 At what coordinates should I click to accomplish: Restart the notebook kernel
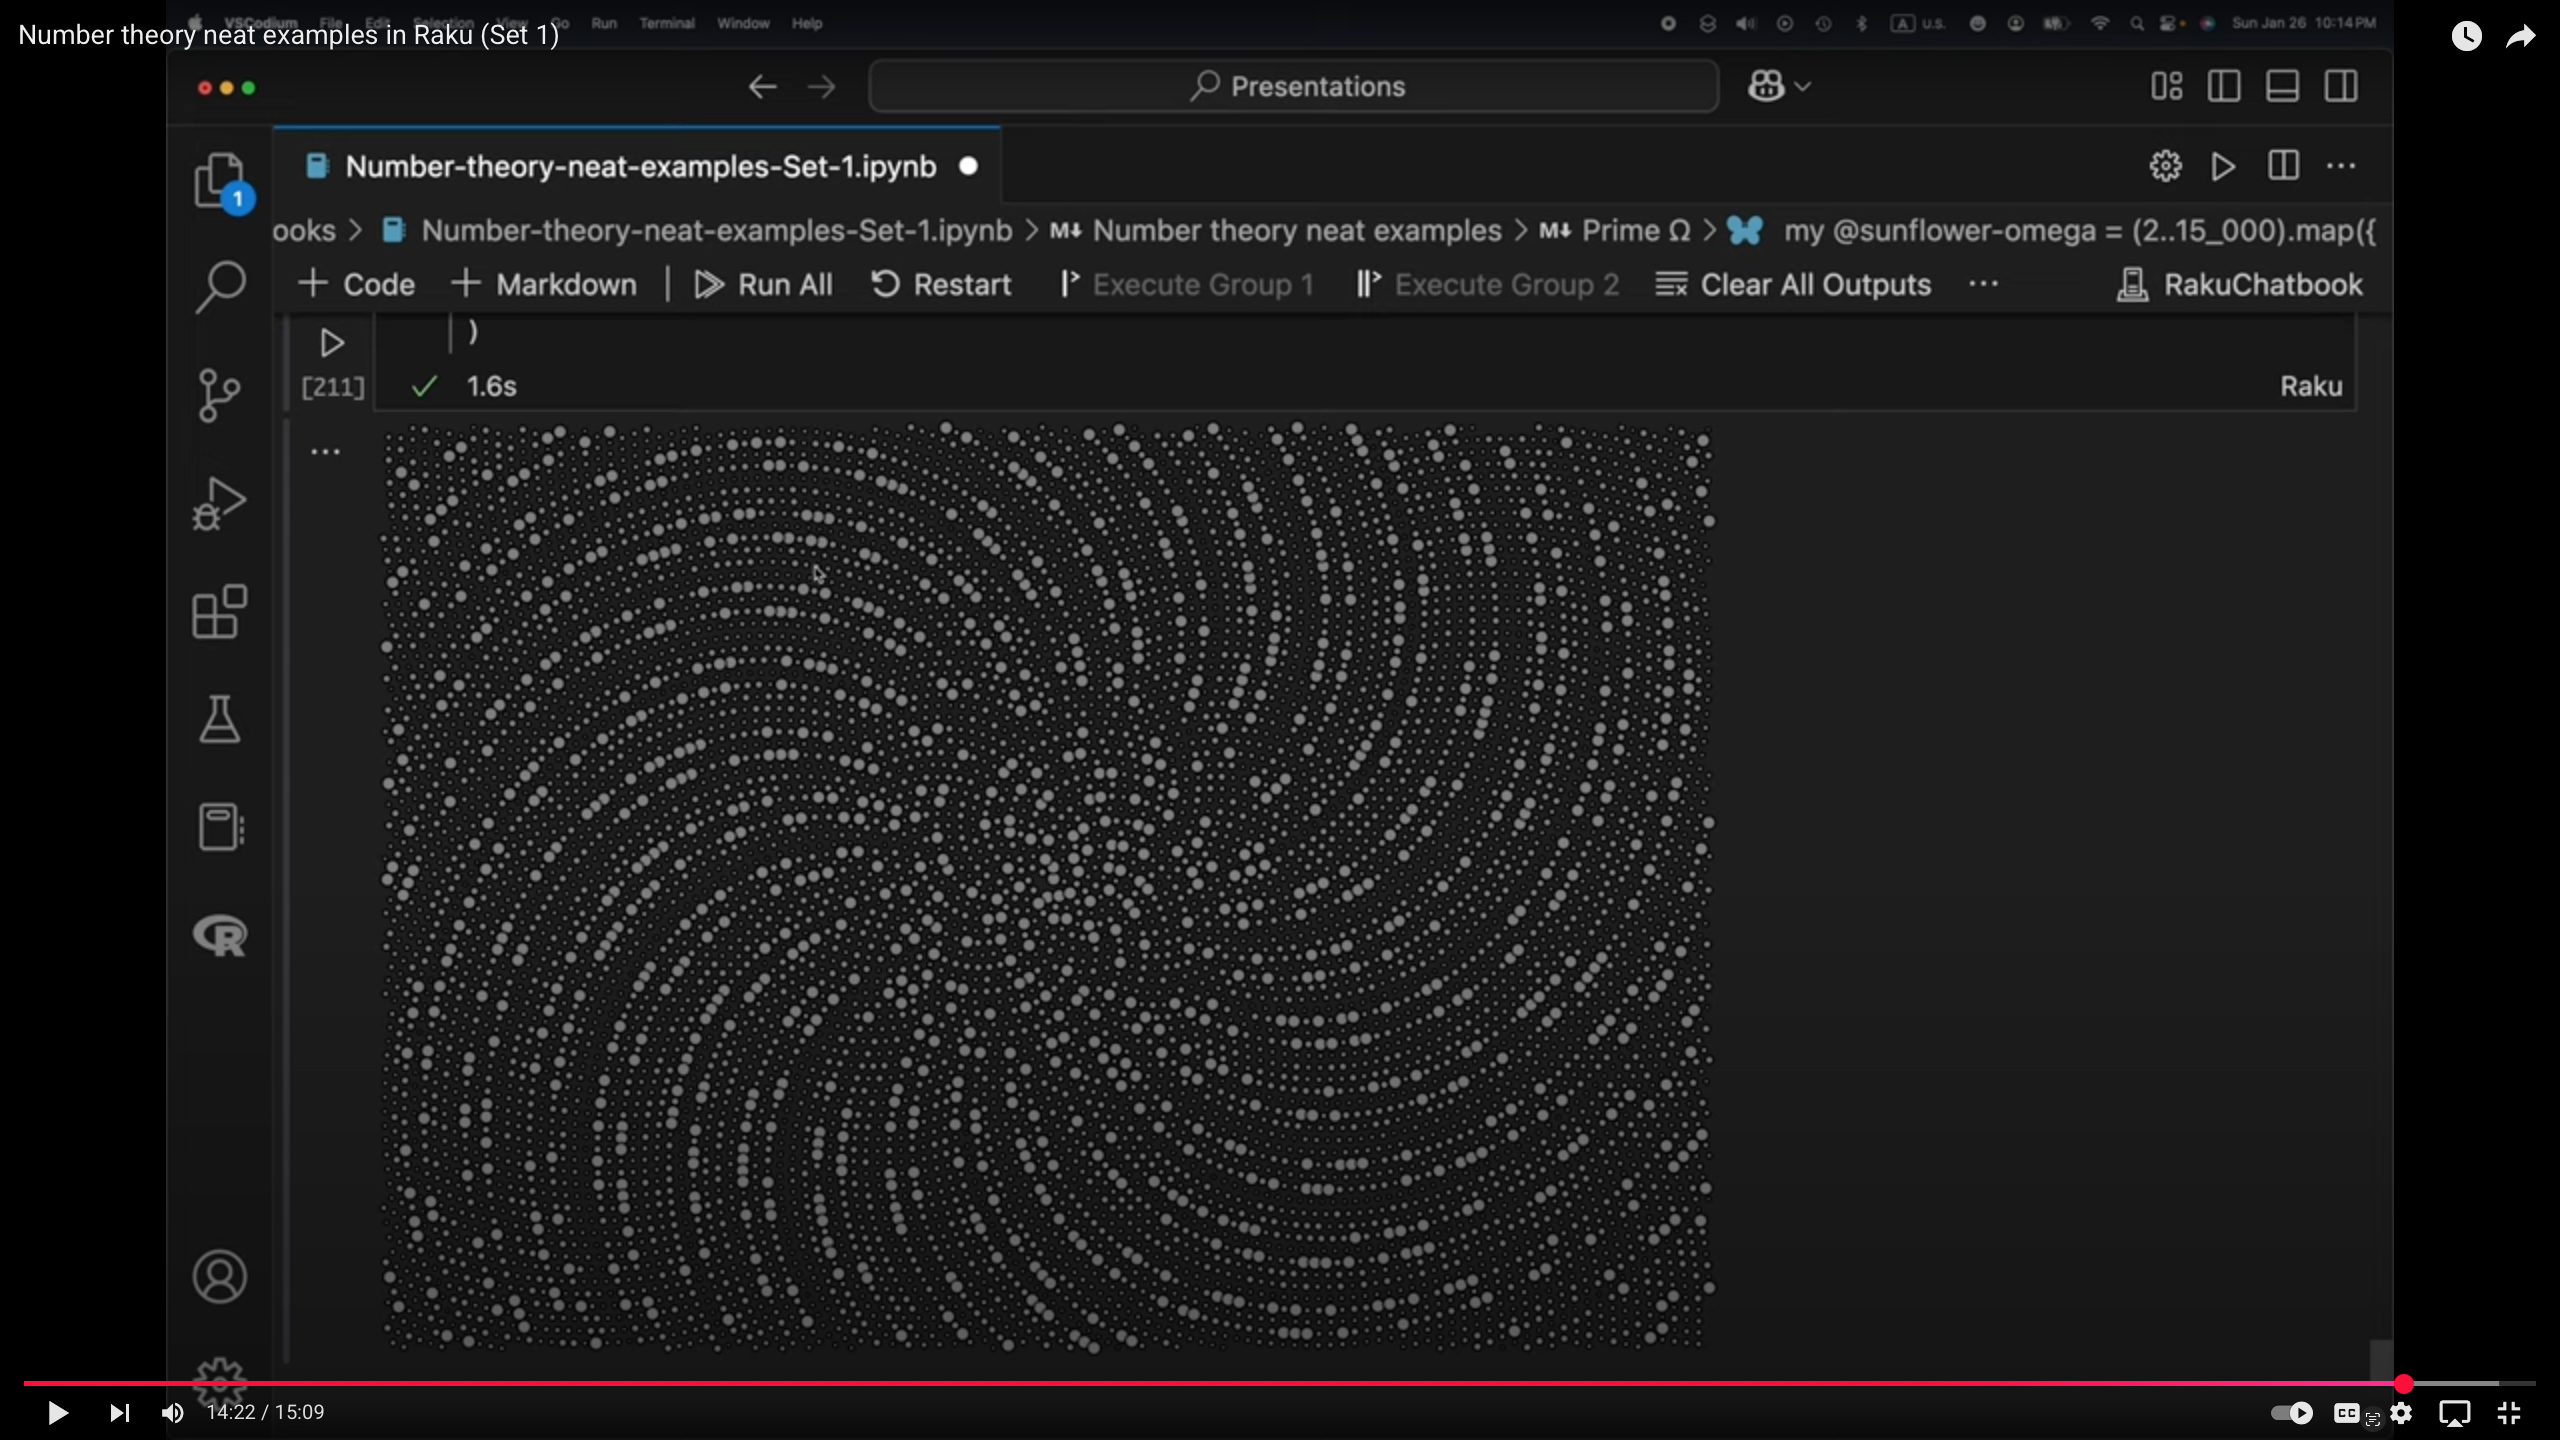[x=941, y=285]
